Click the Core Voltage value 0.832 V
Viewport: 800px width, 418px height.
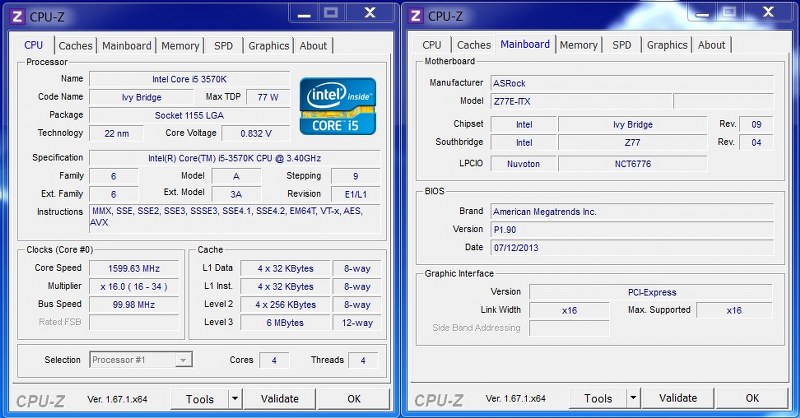click(256, 133)
